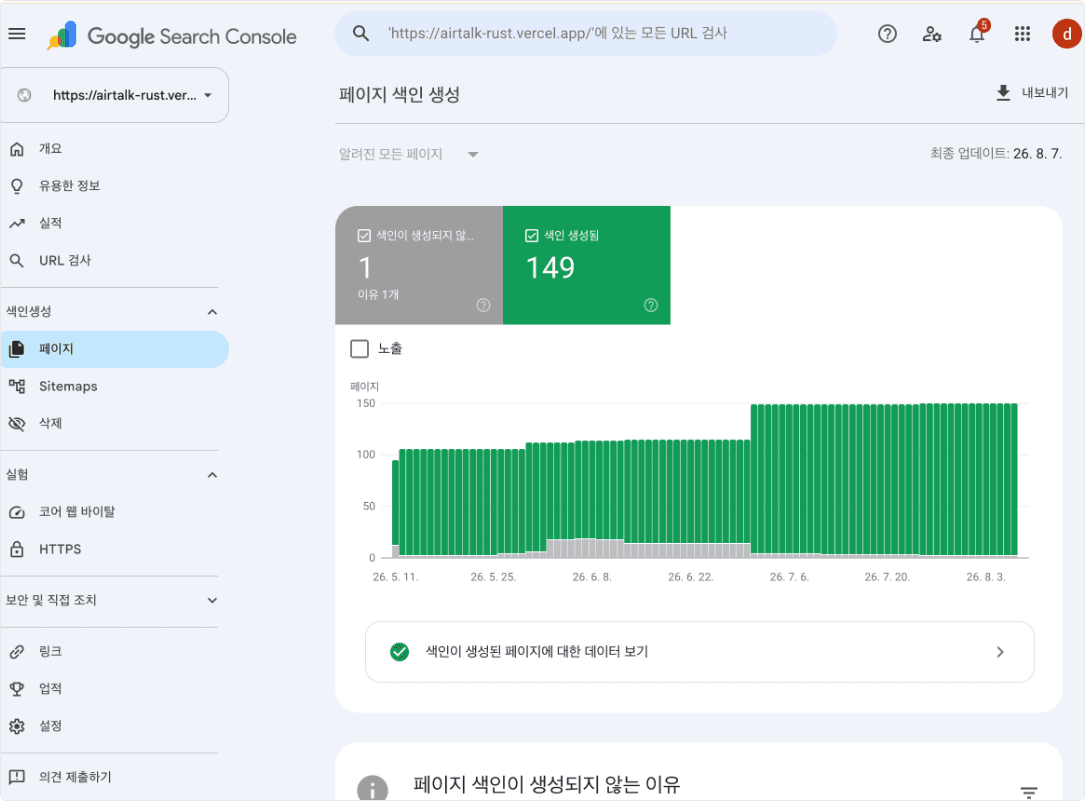Click the 유용한 정보 lightbulb icon
This screenshot has width=1085, height=801.
[x=17, y=186]
